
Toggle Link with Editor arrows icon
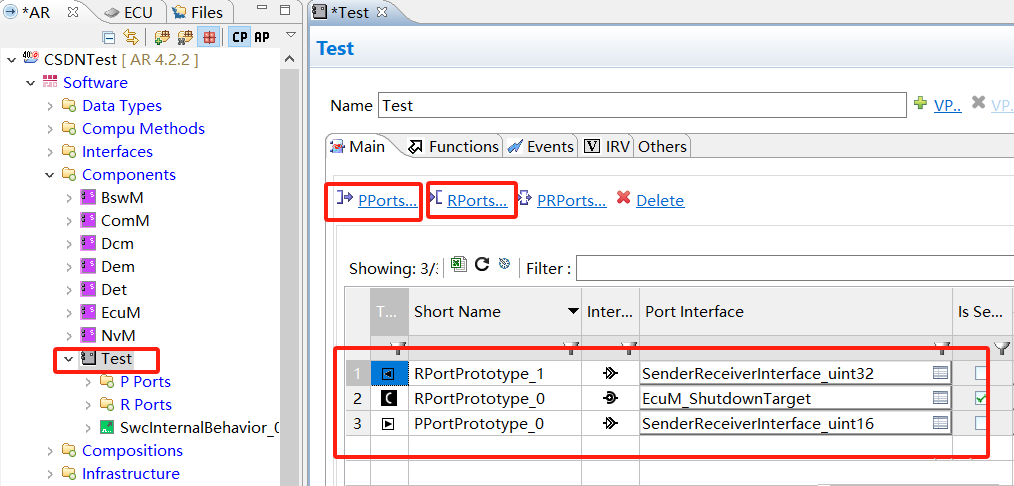131,37
